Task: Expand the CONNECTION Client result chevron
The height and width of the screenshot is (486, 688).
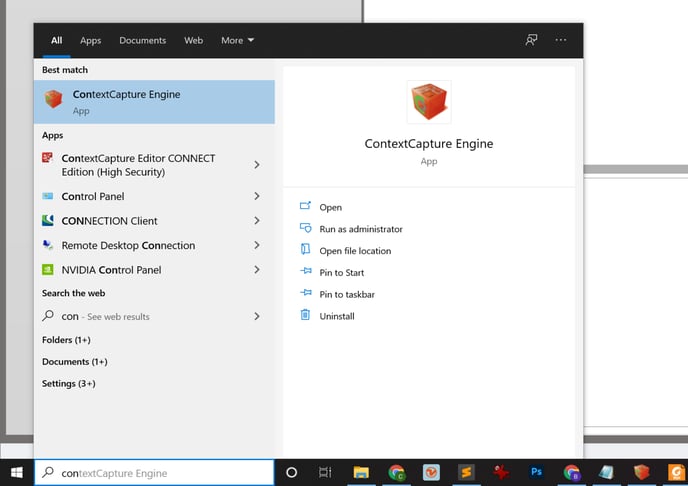Action: pyautogui.click(x=257, y=221)
